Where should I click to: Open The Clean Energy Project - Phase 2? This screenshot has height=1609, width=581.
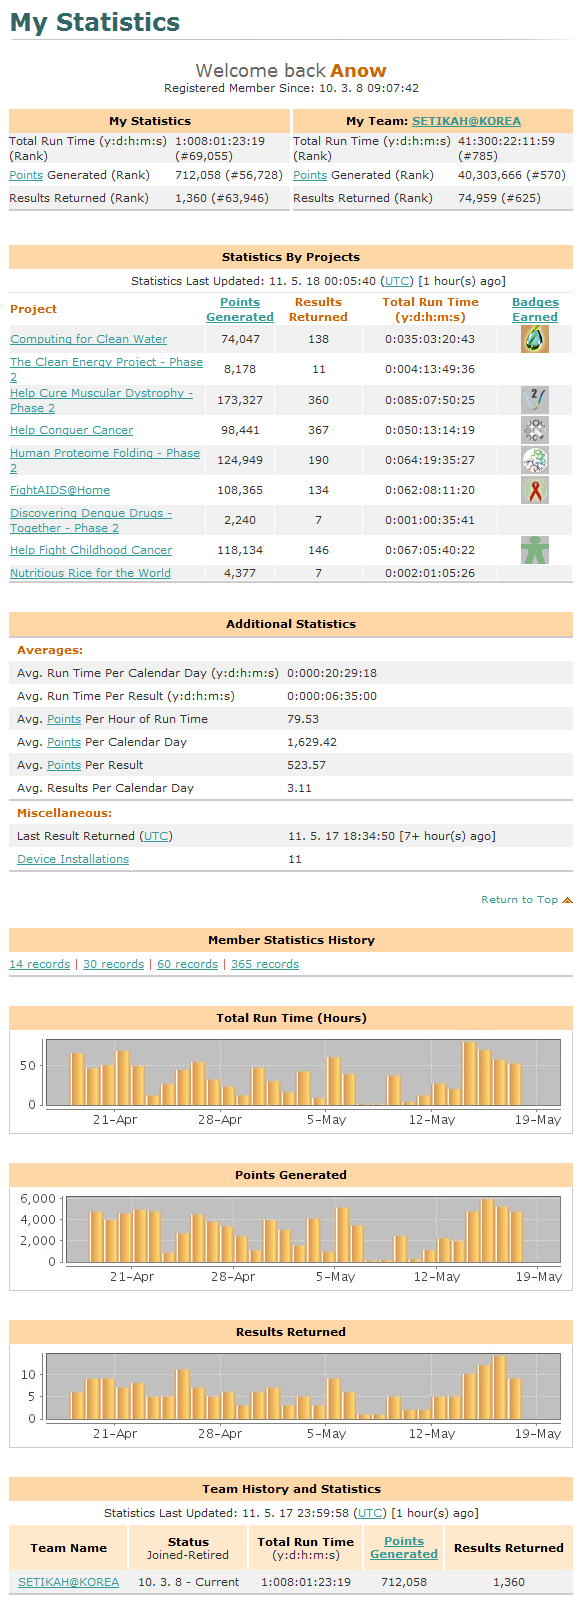click(106, 369)
